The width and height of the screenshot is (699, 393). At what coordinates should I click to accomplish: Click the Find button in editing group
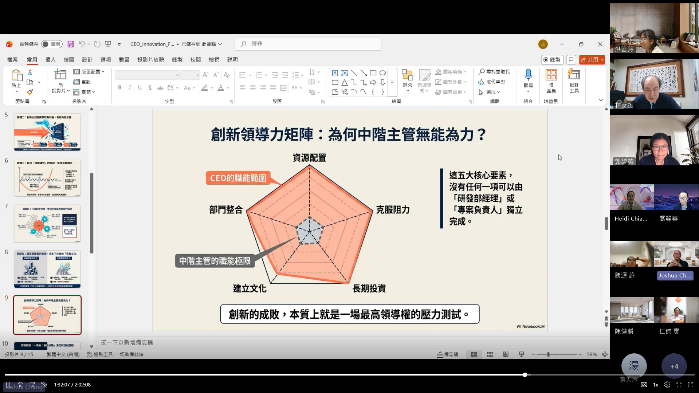coord(494,72)
